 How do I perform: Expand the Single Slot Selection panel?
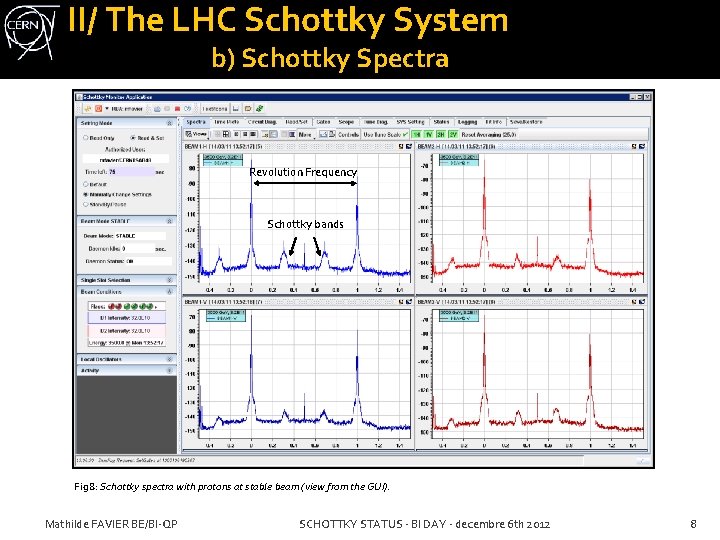169,280
